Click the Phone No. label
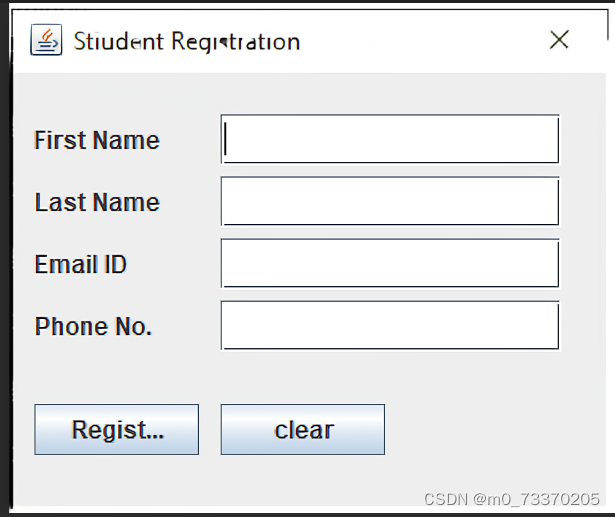 [93, 326]
